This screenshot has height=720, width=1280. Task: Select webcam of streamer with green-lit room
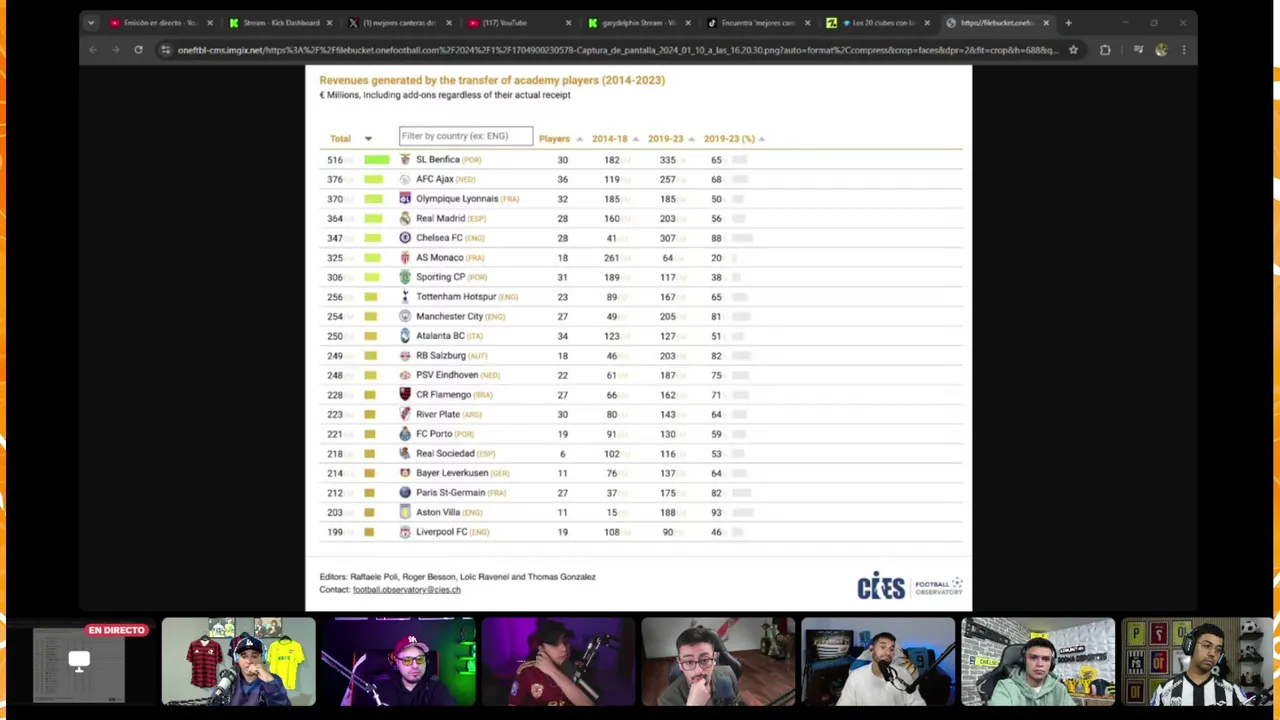[x=398, y=662]
